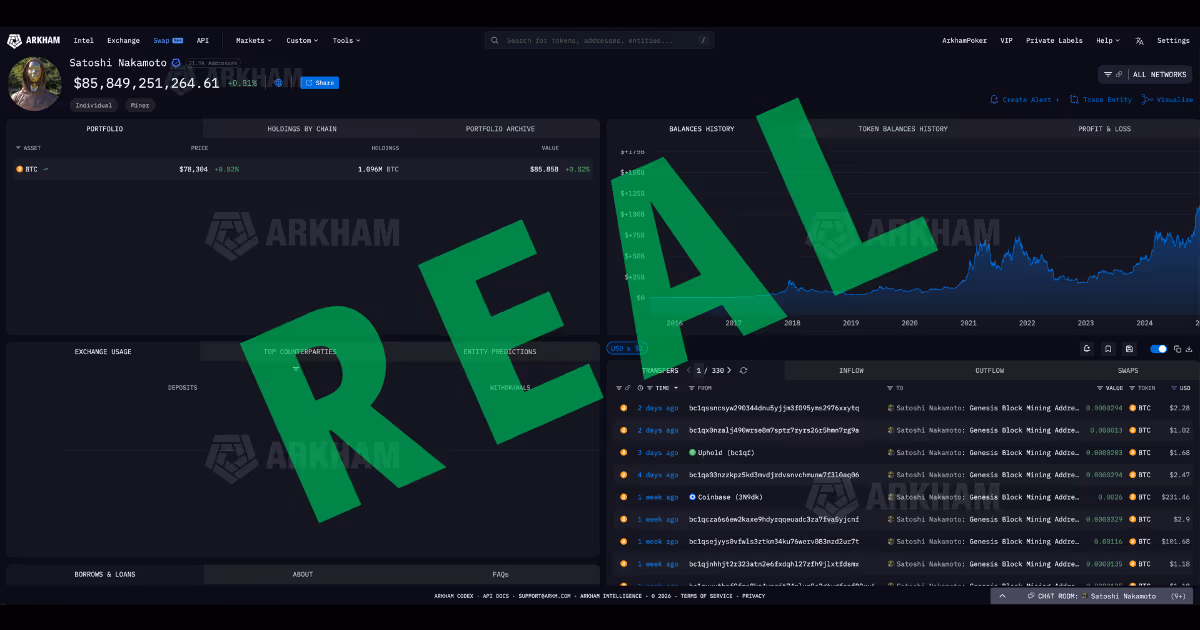This screenshot has width=1200, height=630.
Task: Open the FAQs tab
Action: pyautogui.click(x=500, y=575)
